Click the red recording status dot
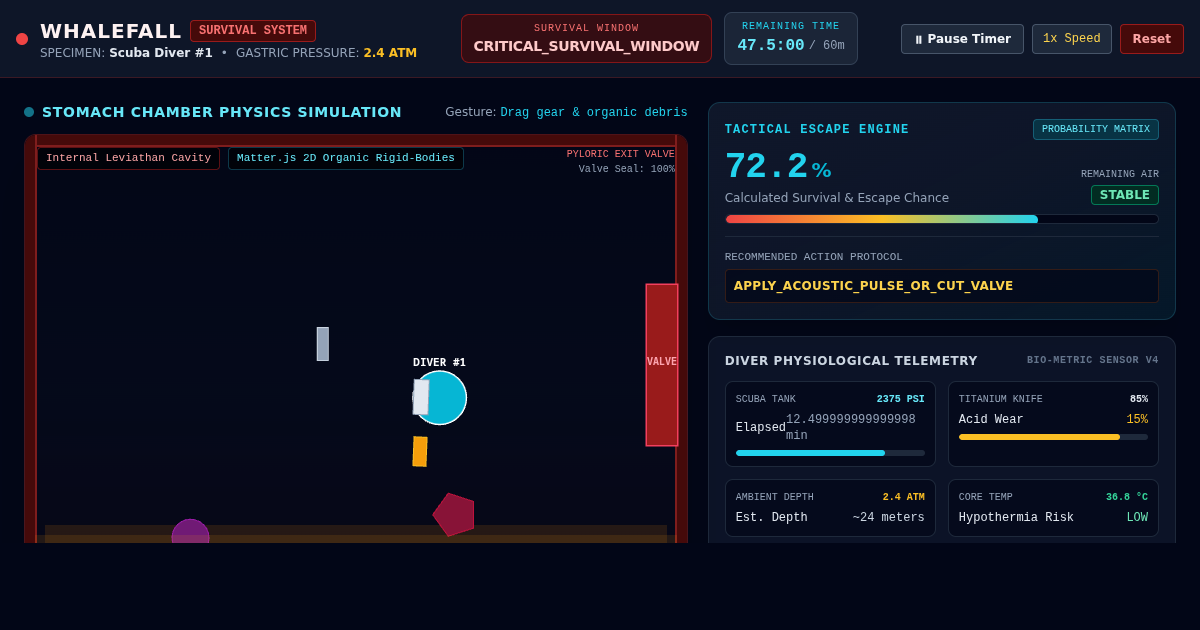Viewport: 1200px width, 630px height. [22, 39]
